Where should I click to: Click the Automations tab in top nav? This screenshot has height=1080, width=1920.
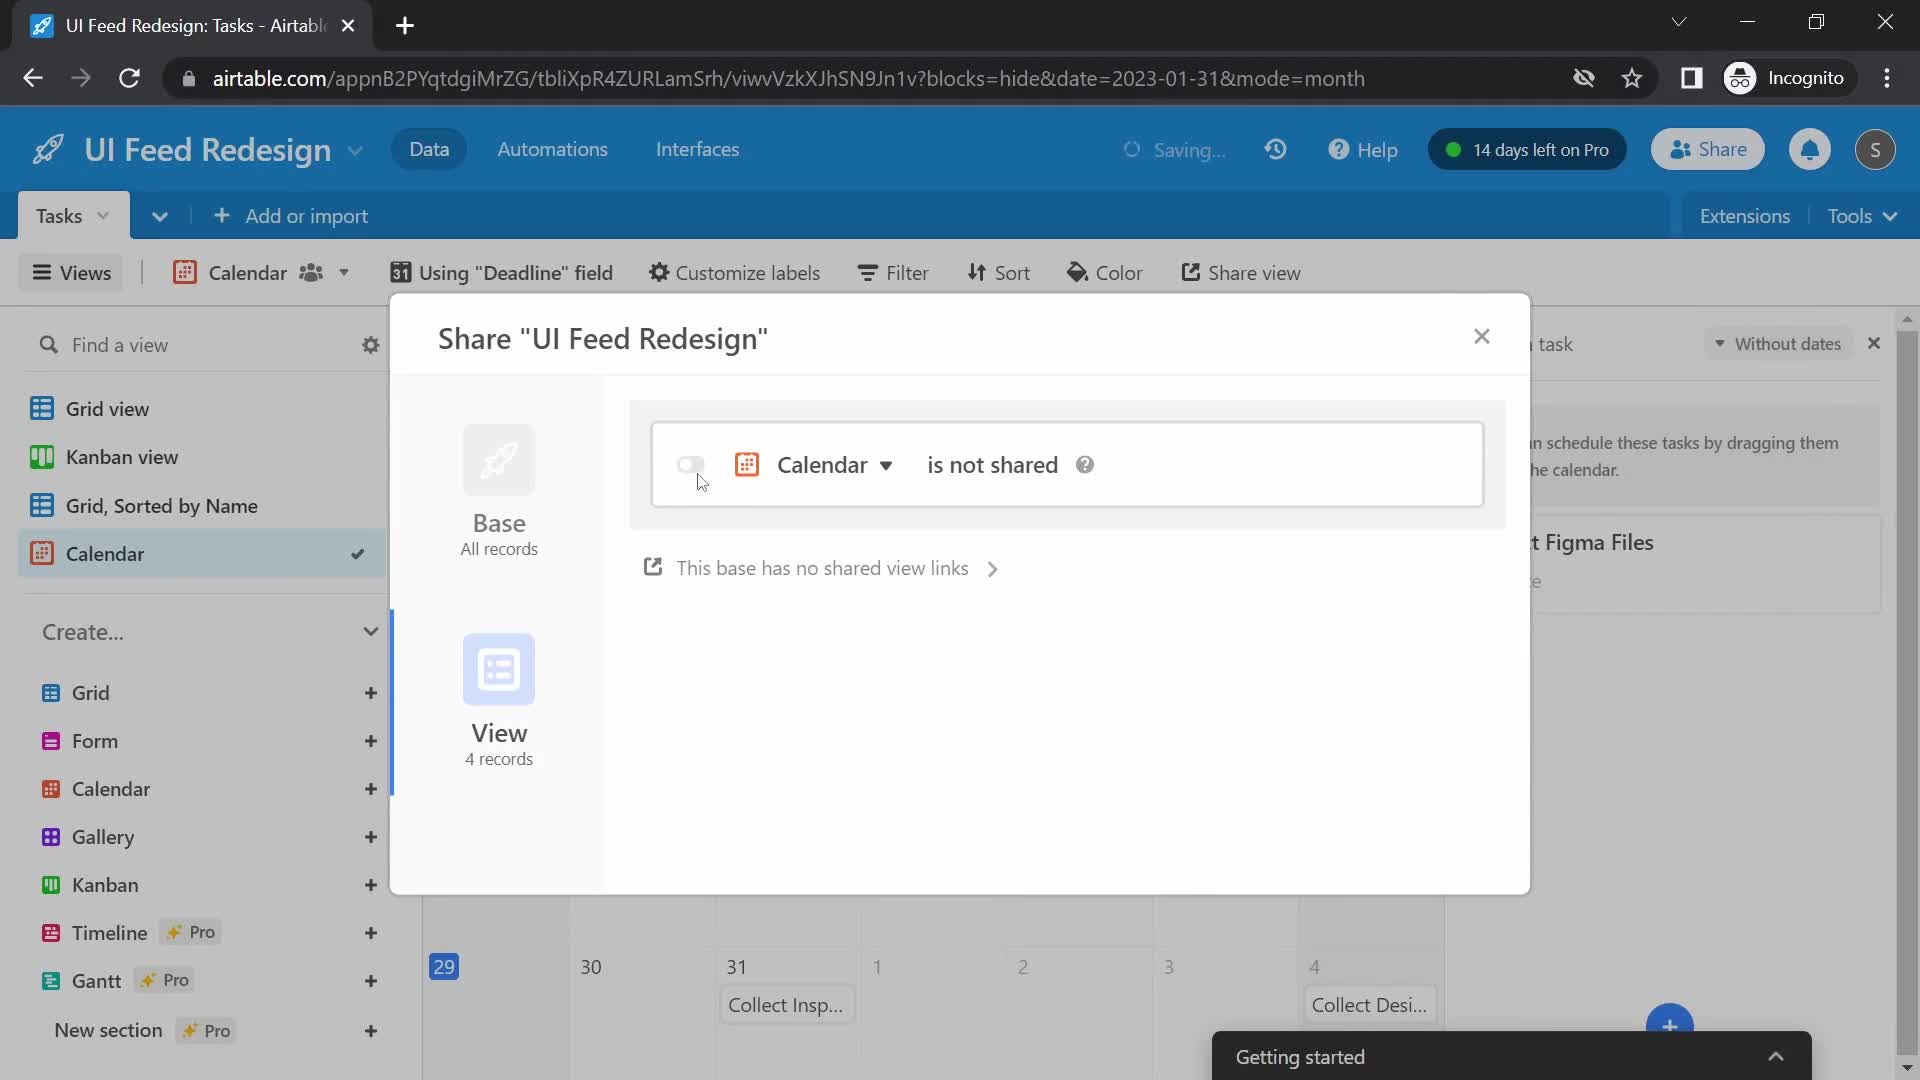tap(553, 149)
